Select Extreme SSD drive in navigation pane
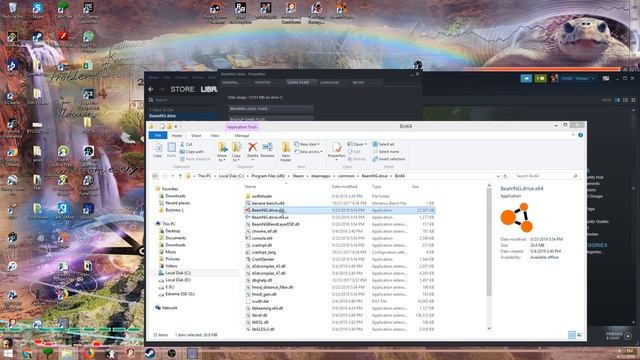The image size is (640, 360). coord(179,294)
